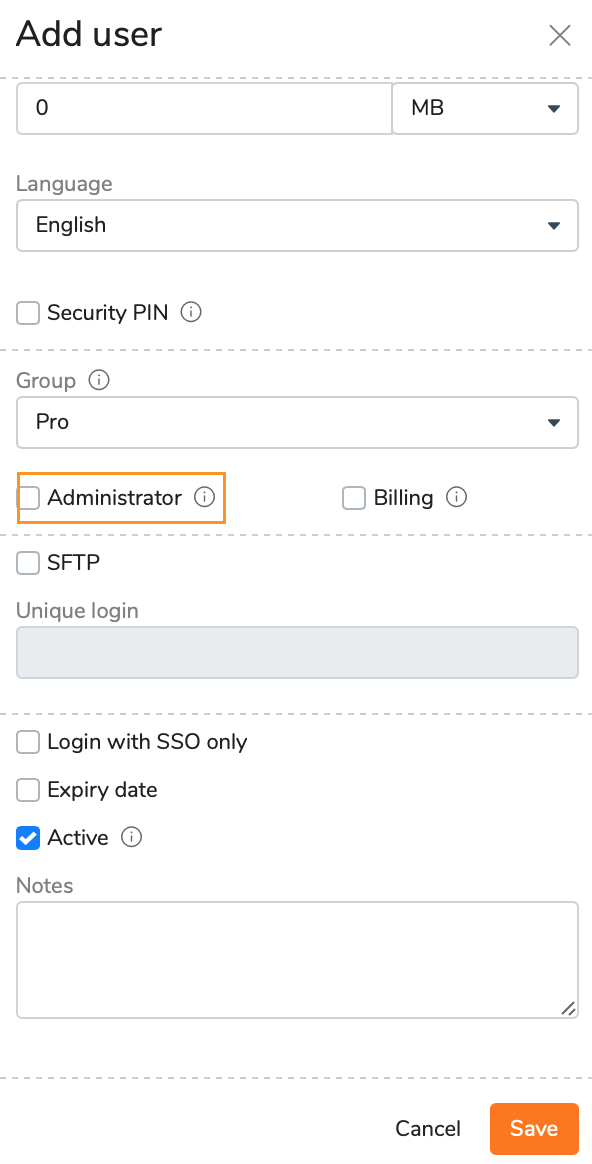Close the Add user dialog
This screenshot has width=592, height=1164.
(559, 35)
